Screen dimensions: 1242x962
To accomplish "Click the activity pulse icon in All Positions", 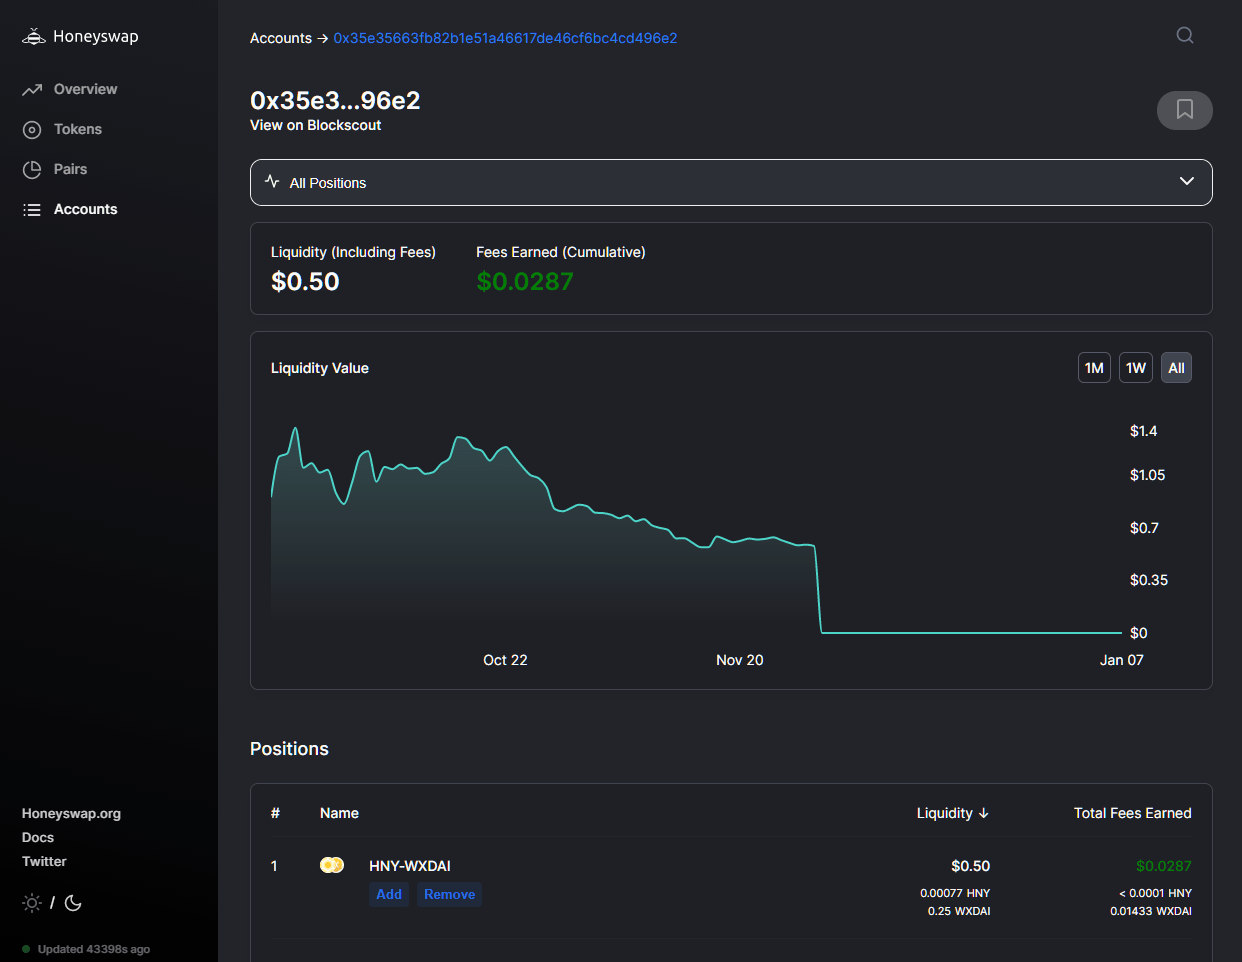I will tap(272, 182).
